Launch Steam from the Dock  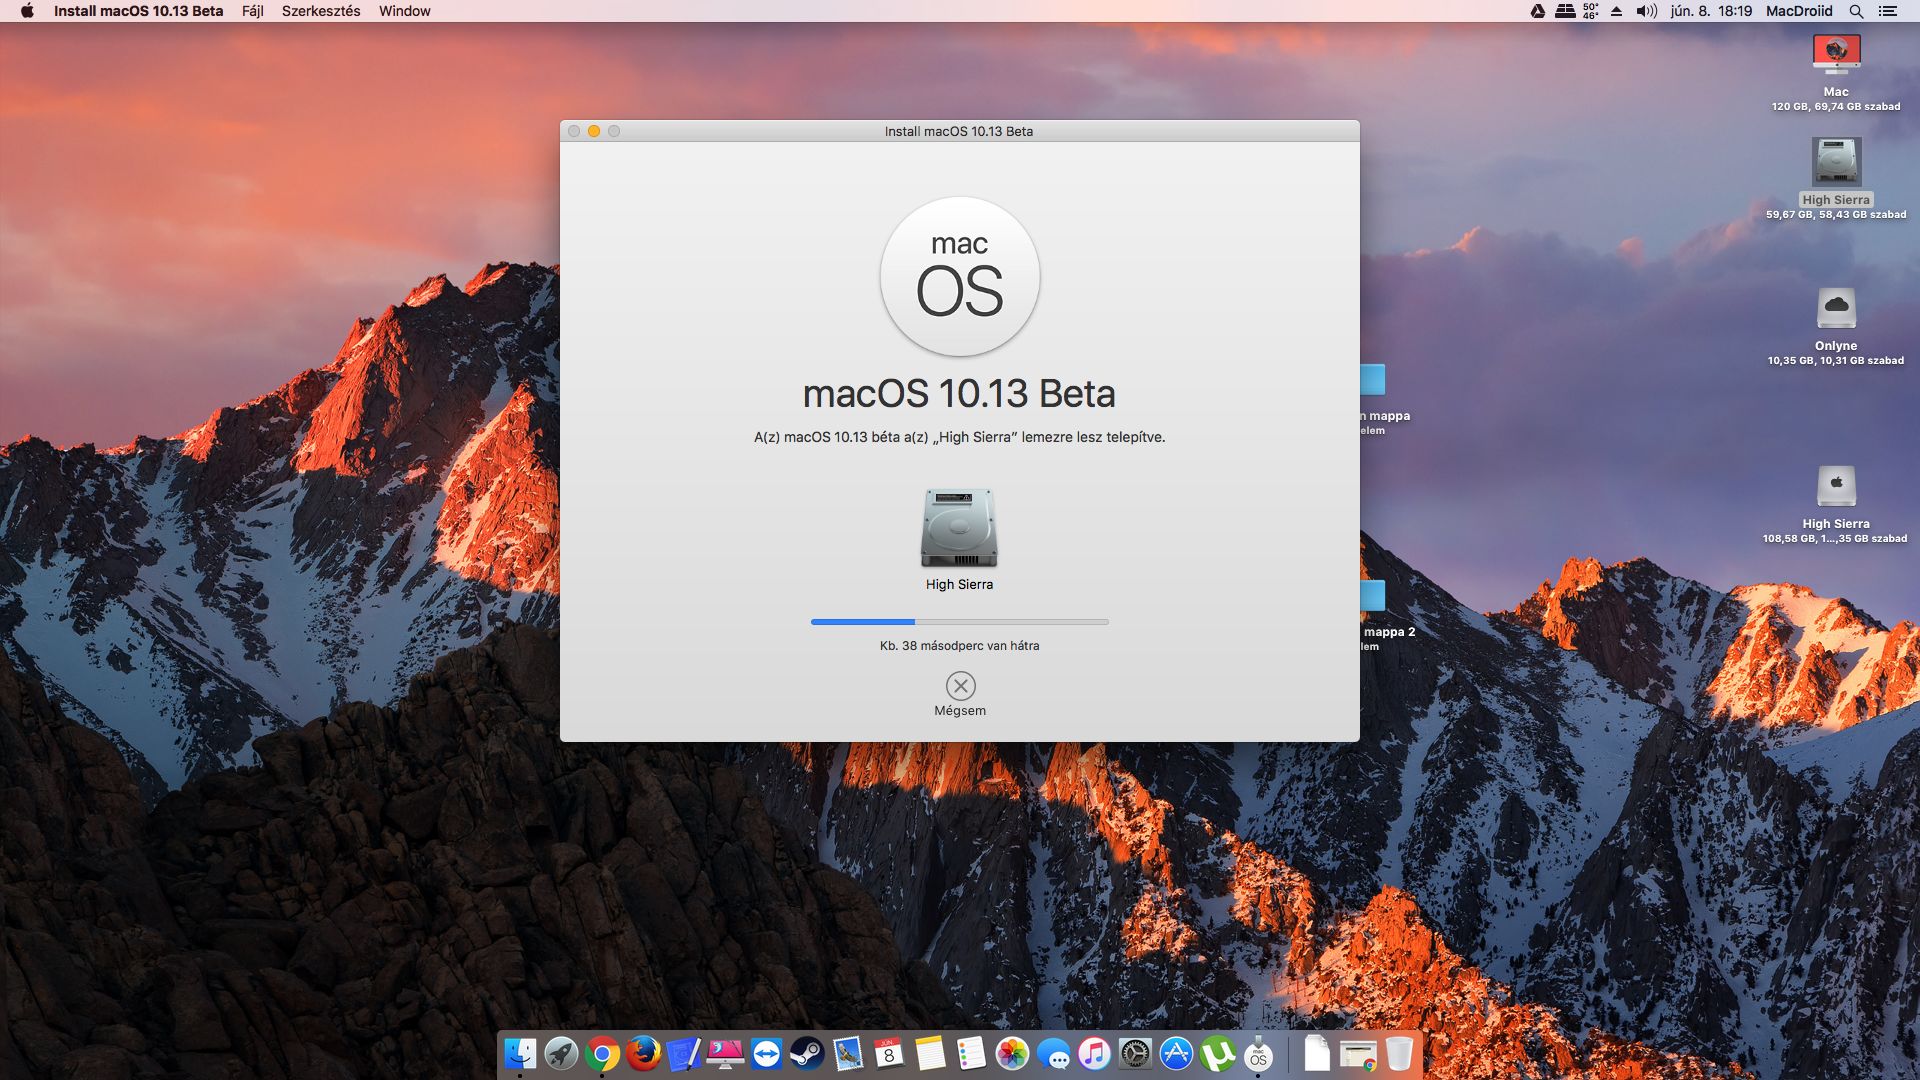(x=807, y=1053)
